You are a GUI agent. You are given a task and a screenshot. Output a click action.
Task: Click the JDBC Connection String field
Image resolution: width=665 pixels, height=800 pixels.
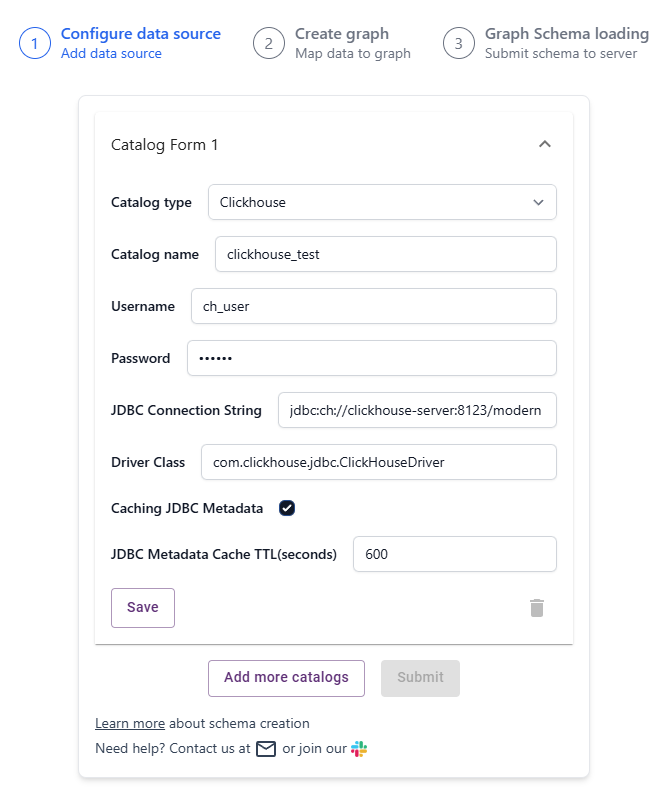[417, 410]
